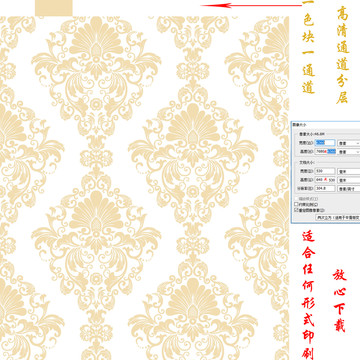Toggle the greyed-out scale styles checkbox
Image resolution: width=360 pixels, height=360 pixels.
(x=296, y=199)
